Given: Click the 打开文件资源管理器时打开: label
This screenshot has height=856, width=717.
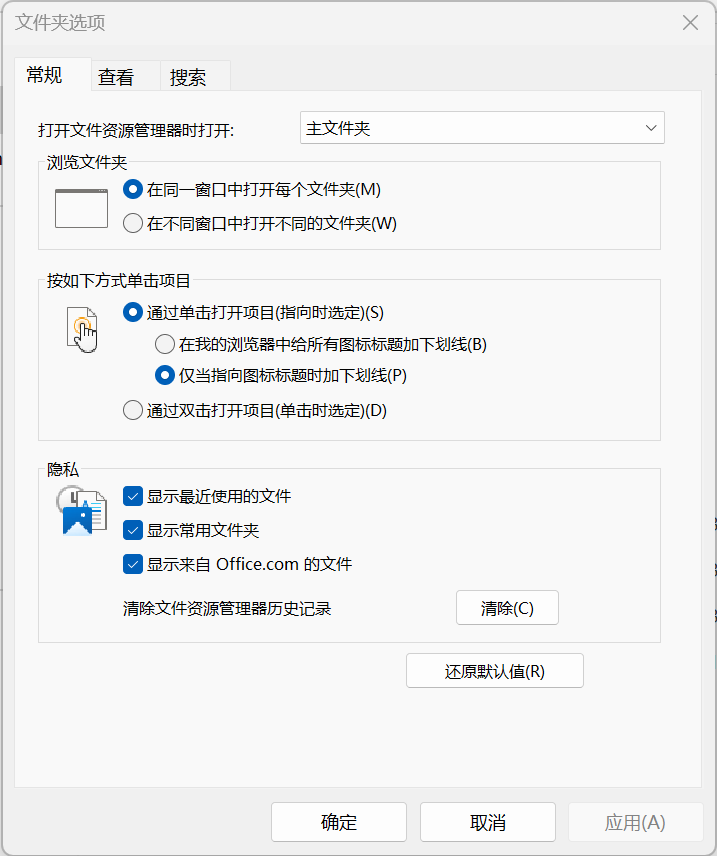Looking at the screenshot, I should coord(136,130).
